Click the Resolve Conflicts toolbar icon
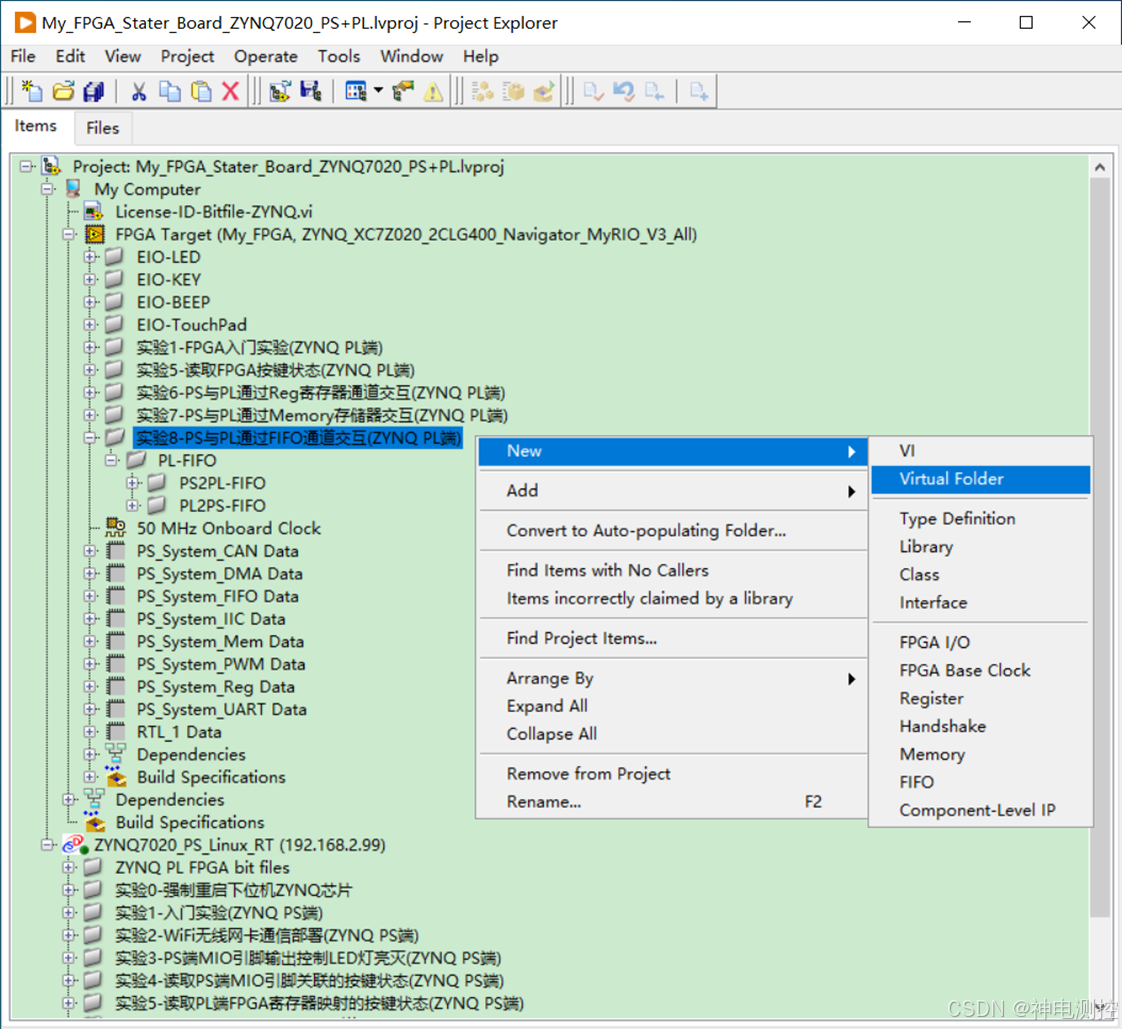1122x1029 pixels. (x=403, y=91)
